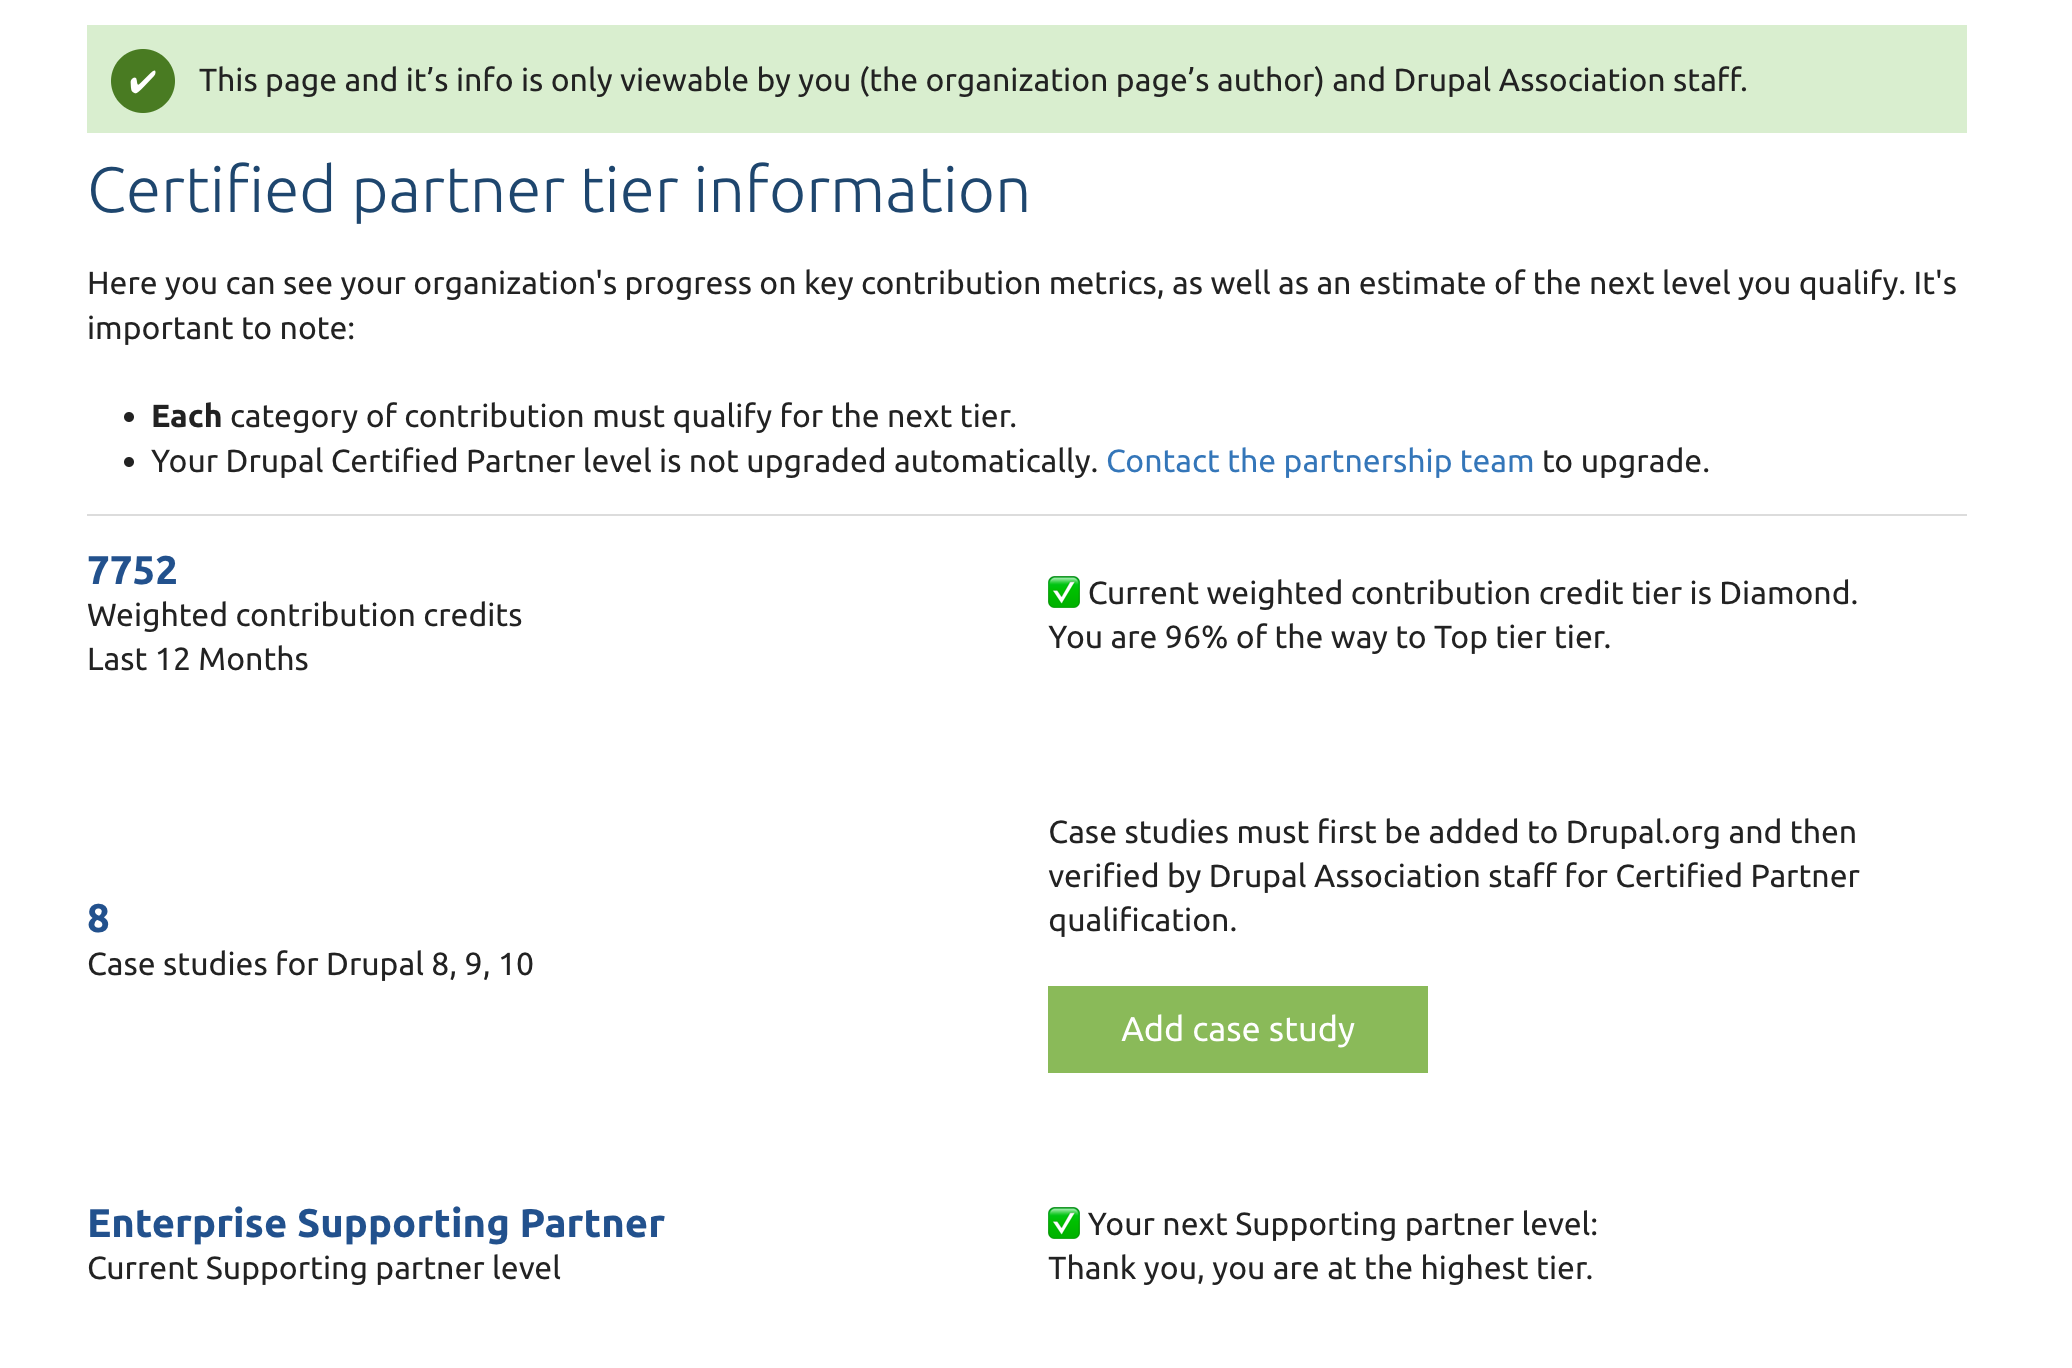Click the case studies verification paragraph
Viewport: 2072px width, 1368px height.
(1454, 876)
